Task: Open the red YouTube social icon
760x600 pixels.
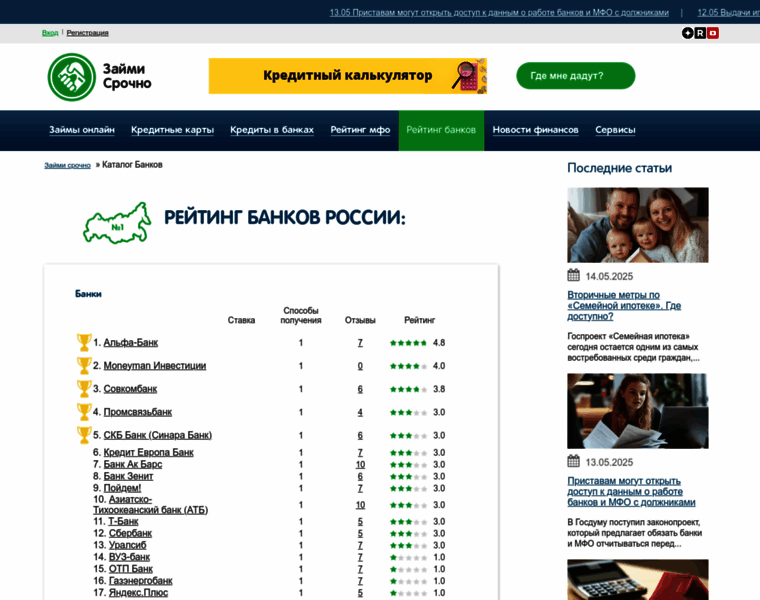Action: click(712, 33)
